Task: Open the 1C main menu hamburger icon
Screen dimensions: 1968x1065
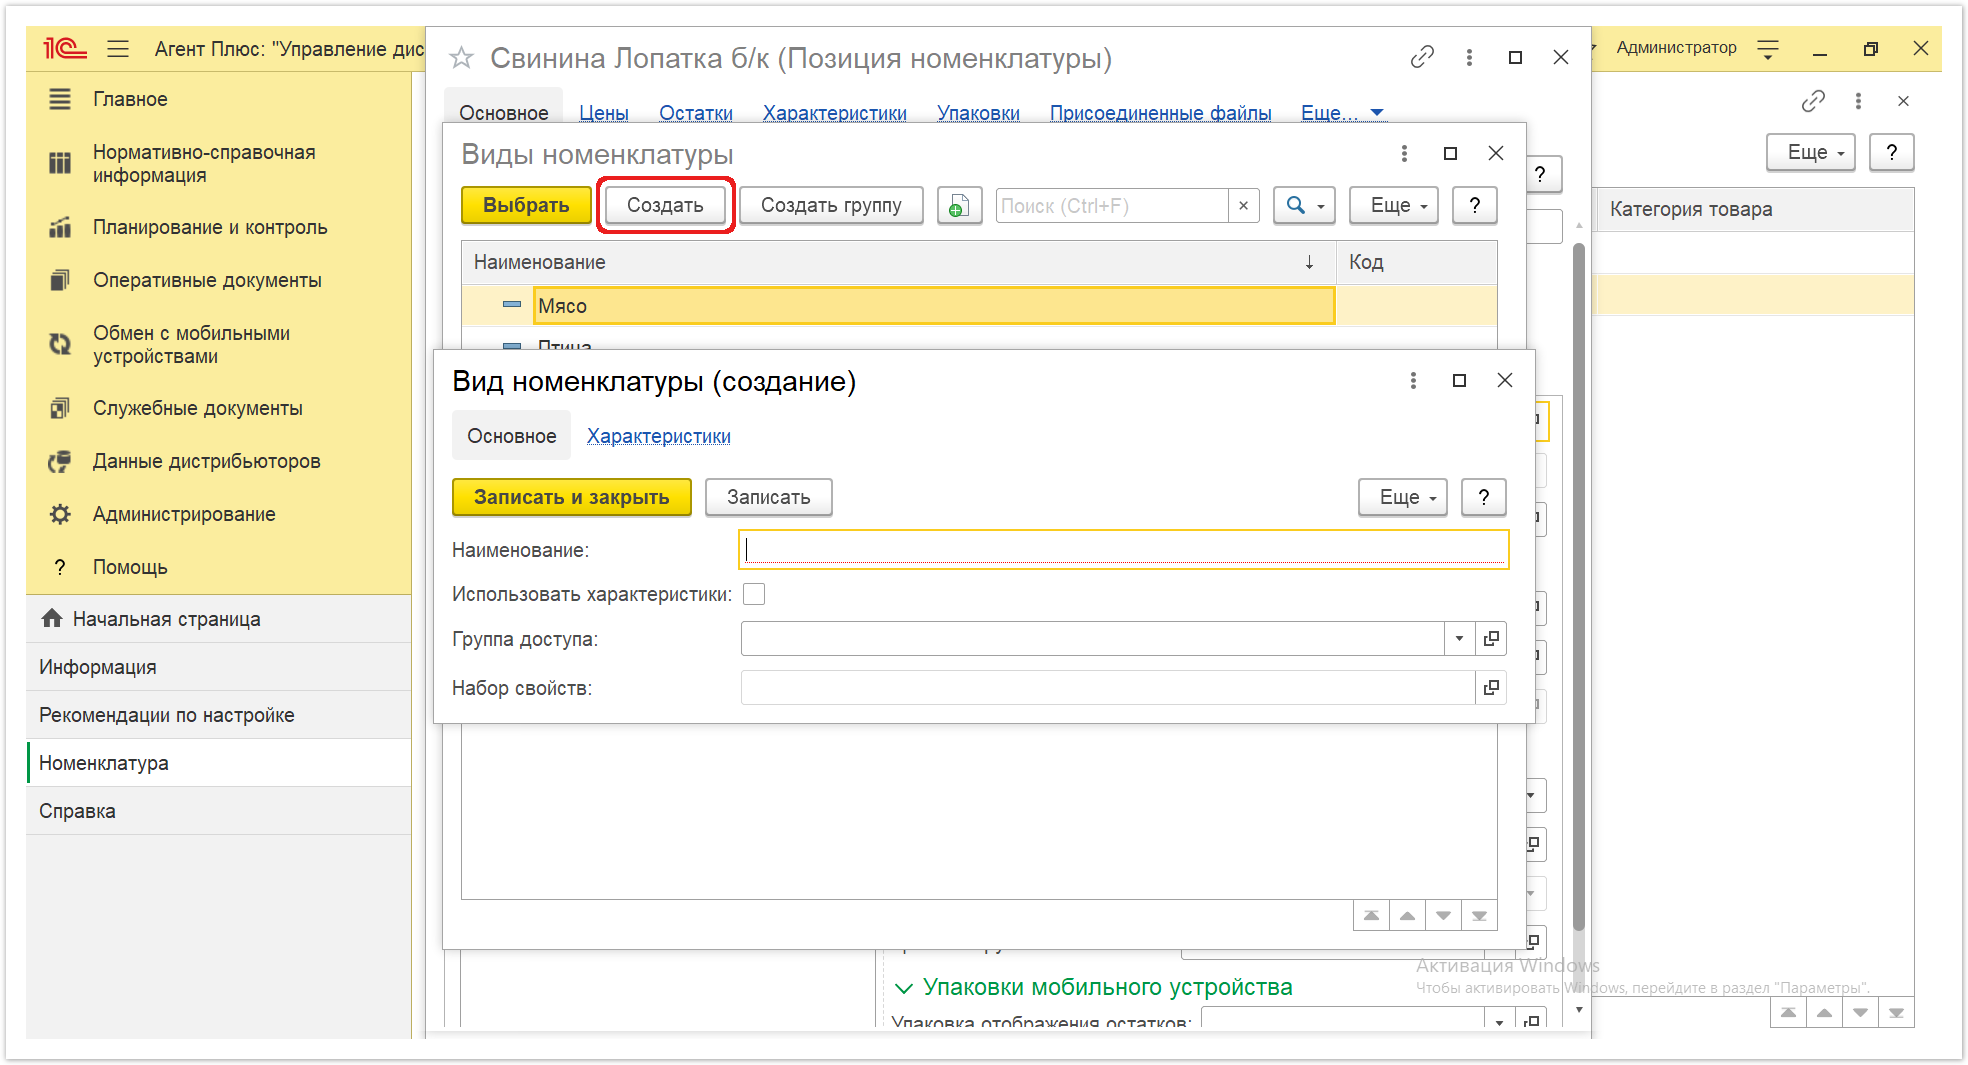Action: pyautogui.click(x=118, y=48)
